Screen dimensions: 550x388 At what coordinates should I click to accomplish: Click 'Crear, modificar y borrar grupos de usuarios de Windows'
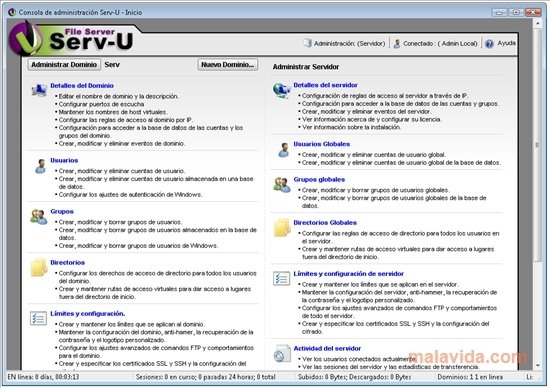point(138,246)
